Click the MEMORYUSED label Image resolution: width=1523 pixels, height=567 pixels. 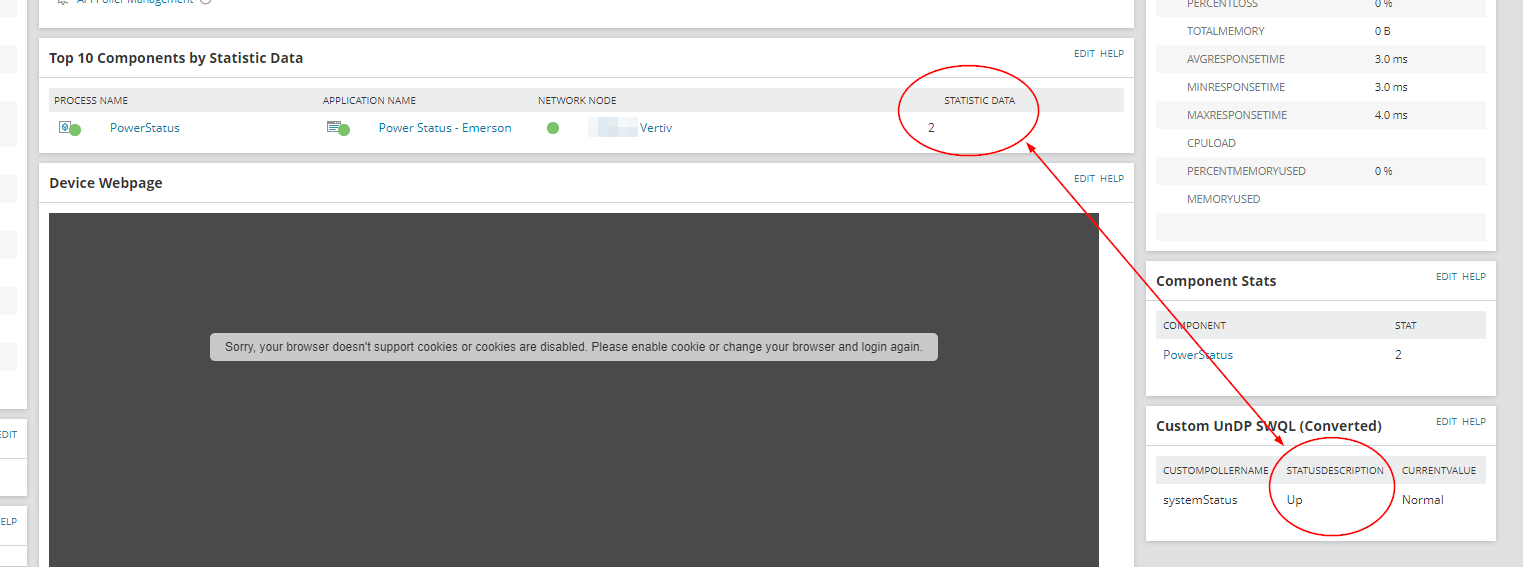1223,200
